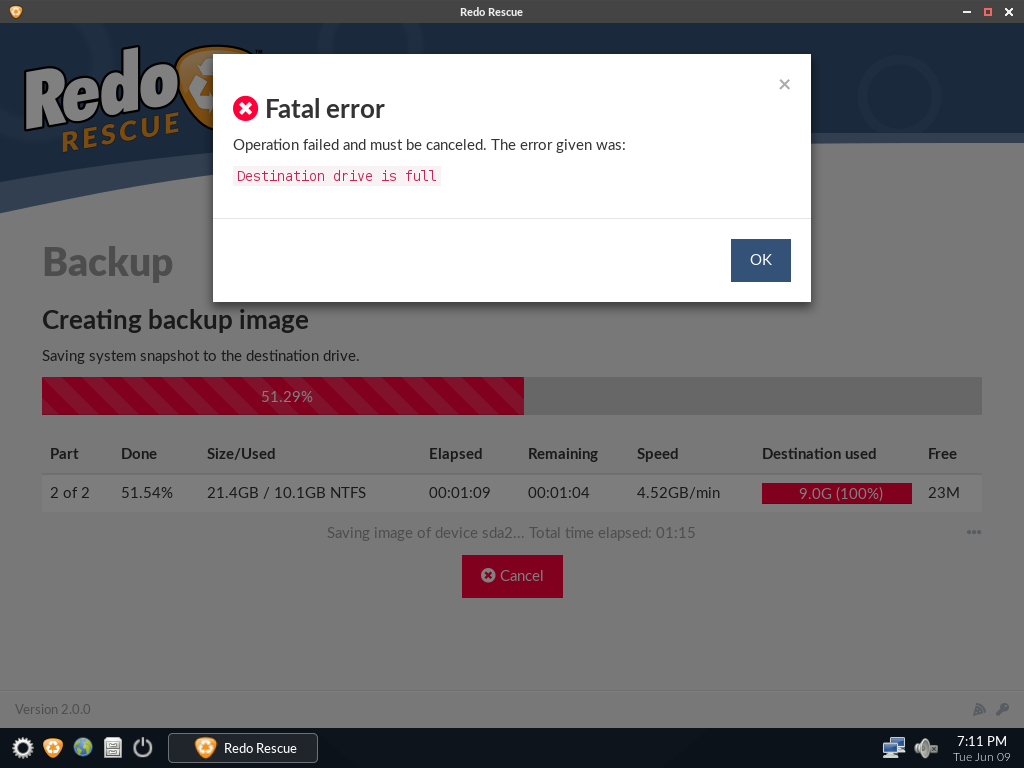Click the "4.52GB/min" speed value

click(679, 493)
